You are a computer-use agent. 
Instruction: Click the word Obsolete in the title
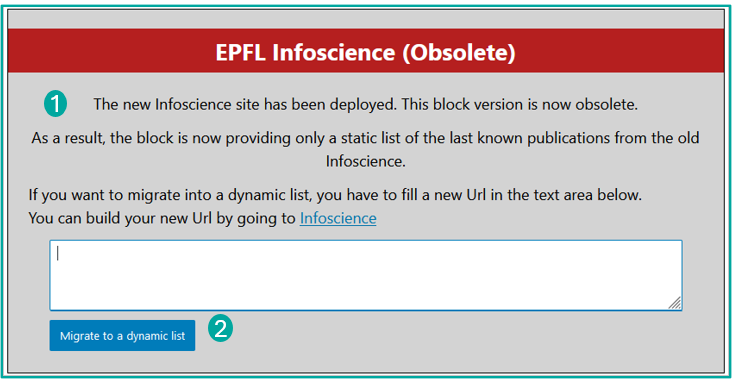click(x=459, y=52)
